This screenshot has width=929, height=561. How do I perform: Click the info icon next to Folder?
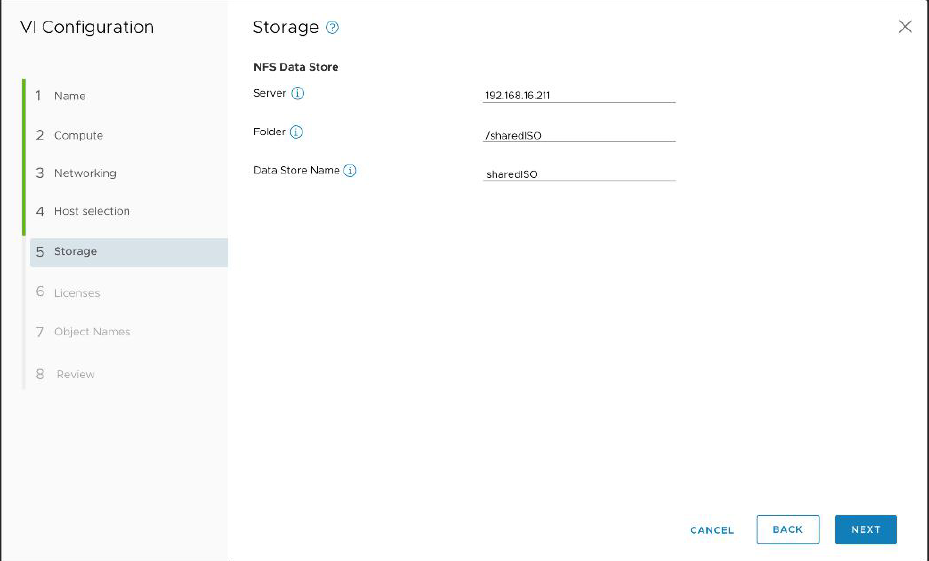click(296, 132)
